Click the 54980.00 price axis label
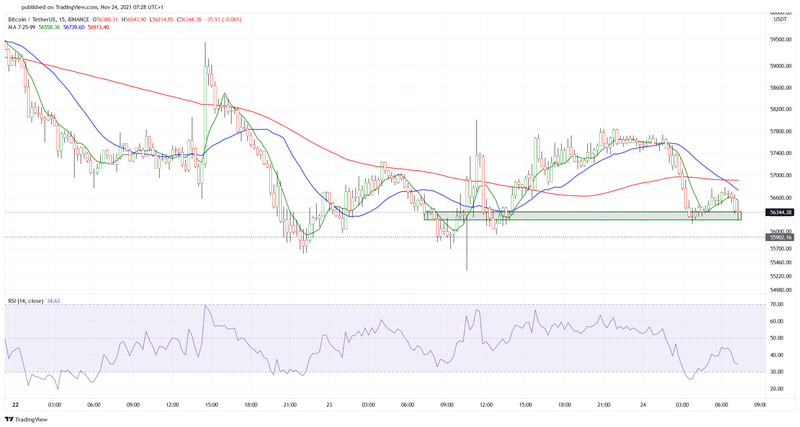800x427 pixels. click(x=782, y=290)
